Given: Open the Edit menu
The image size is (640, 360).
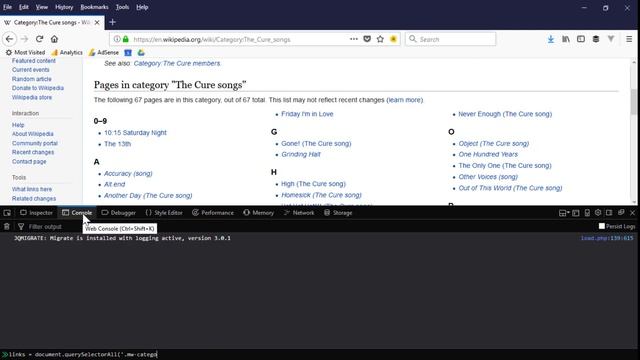Looking at the screenshot, I should pyautogui.click(x=24, y=7).
